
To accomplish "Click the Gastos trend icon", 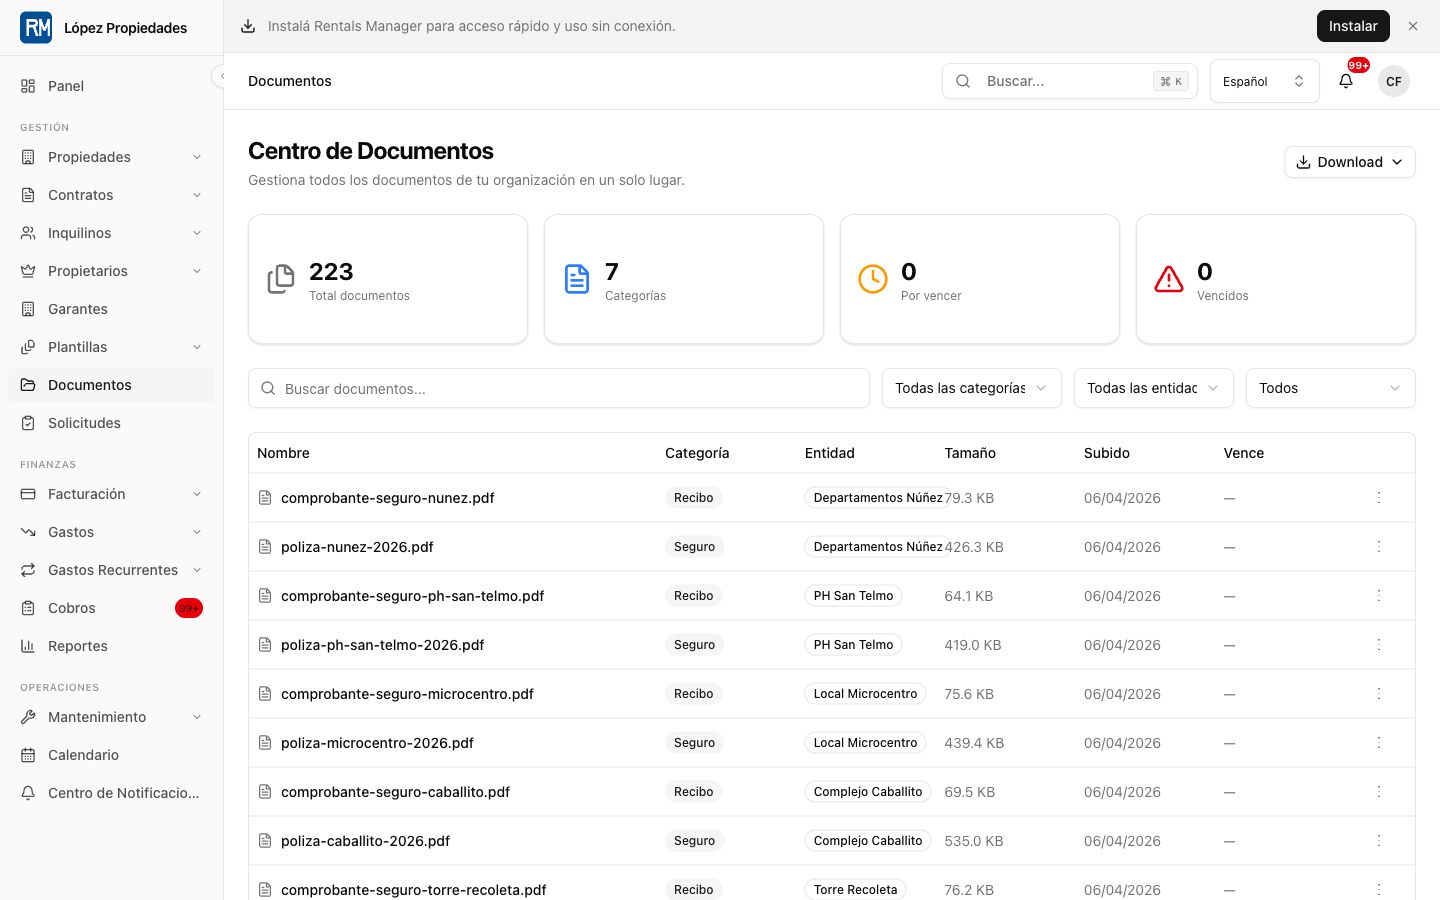I will [x=28, y=532].
